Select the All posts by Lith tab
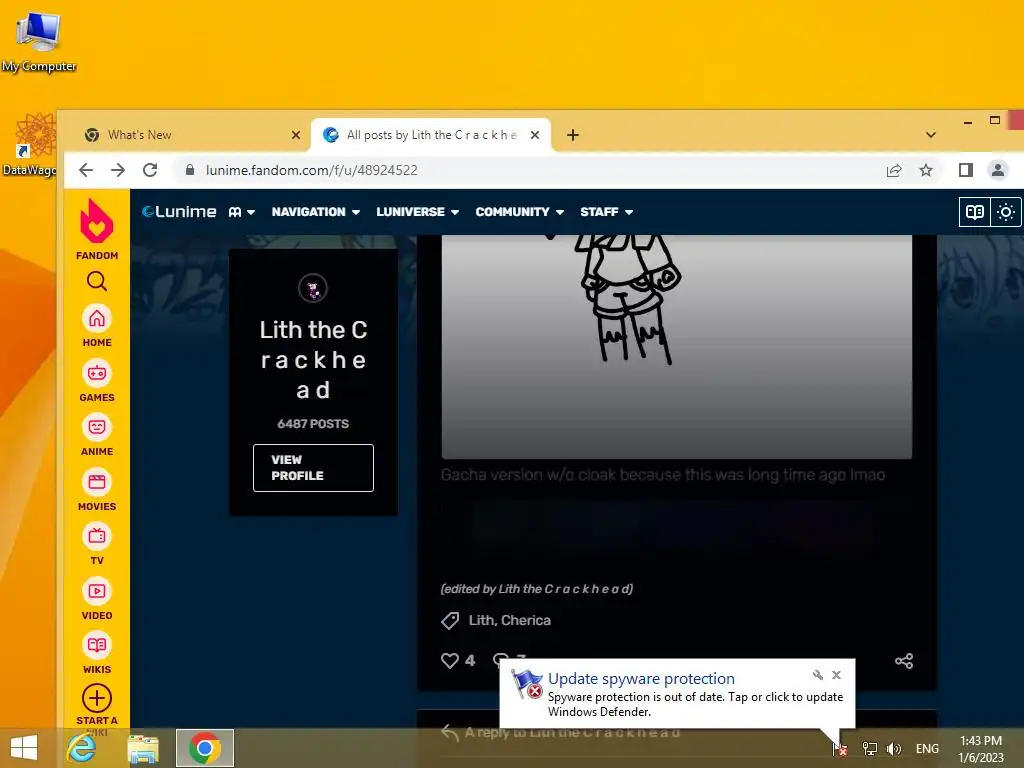Viewport: 1024px width, 768px height. tap(431, 135)
